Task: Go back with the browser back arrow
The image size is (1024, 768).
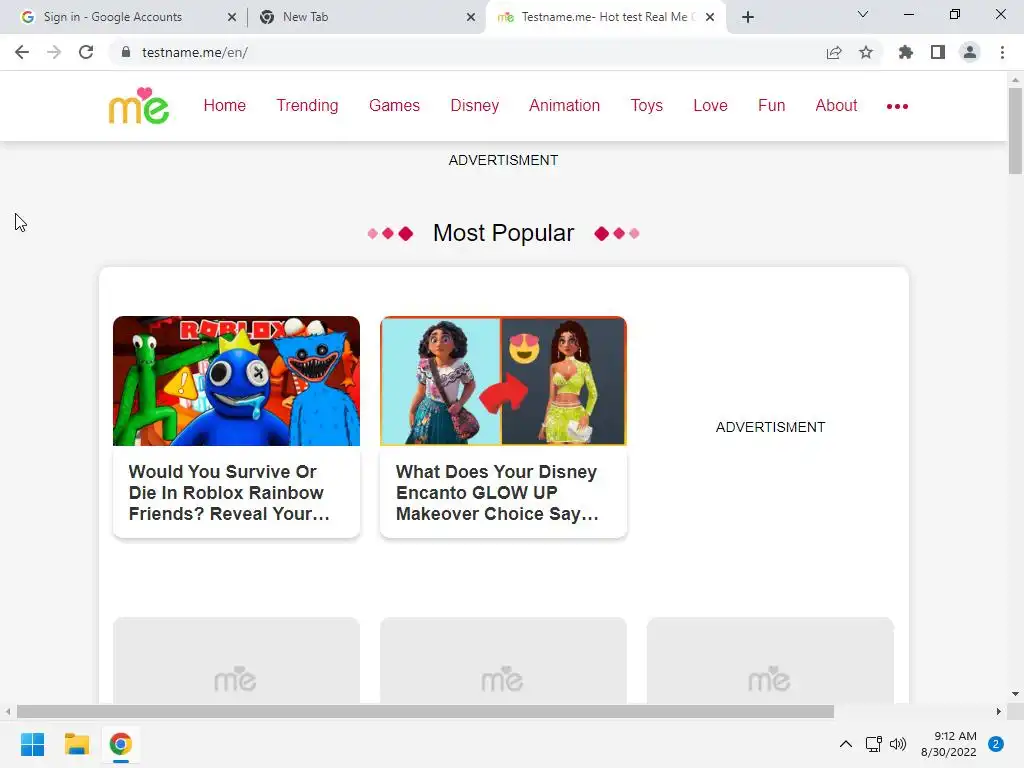Action: 22,52
